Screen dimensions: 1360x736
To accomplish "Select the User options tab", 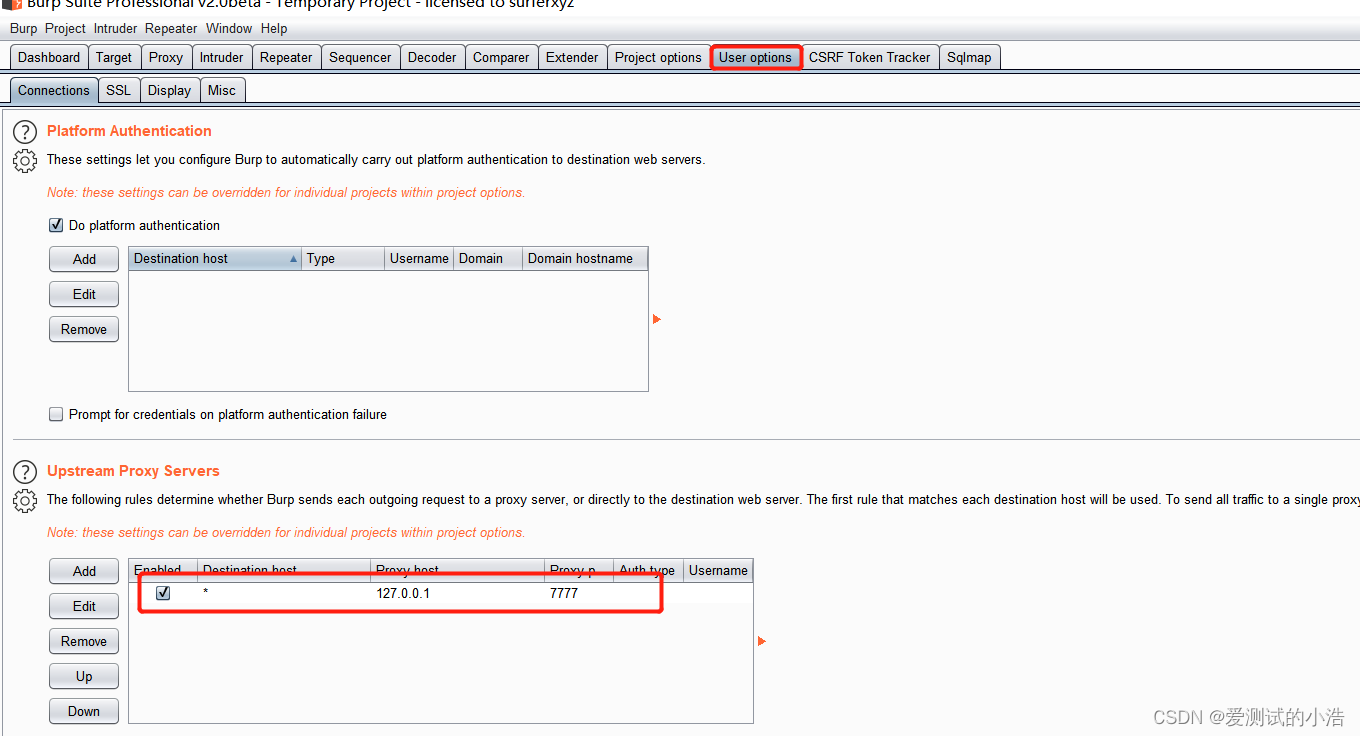I will click(x=755, y=57).
